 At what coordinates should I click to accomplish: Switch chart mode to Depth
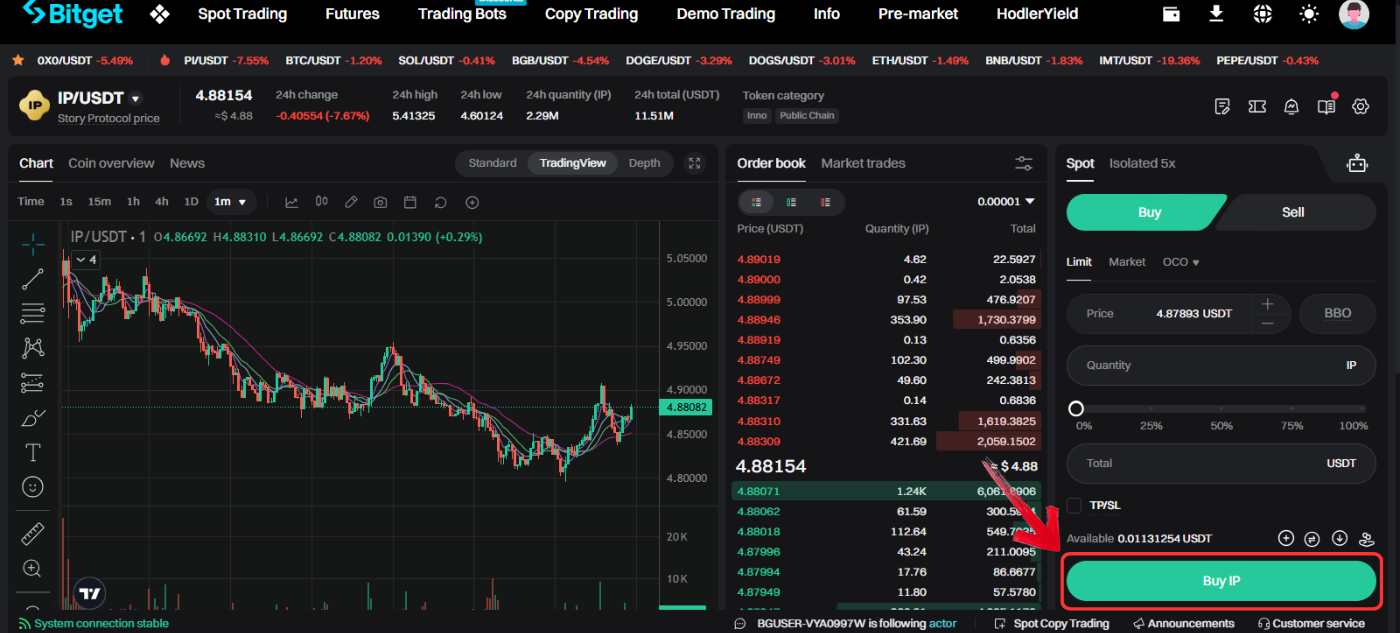(644, 163)
